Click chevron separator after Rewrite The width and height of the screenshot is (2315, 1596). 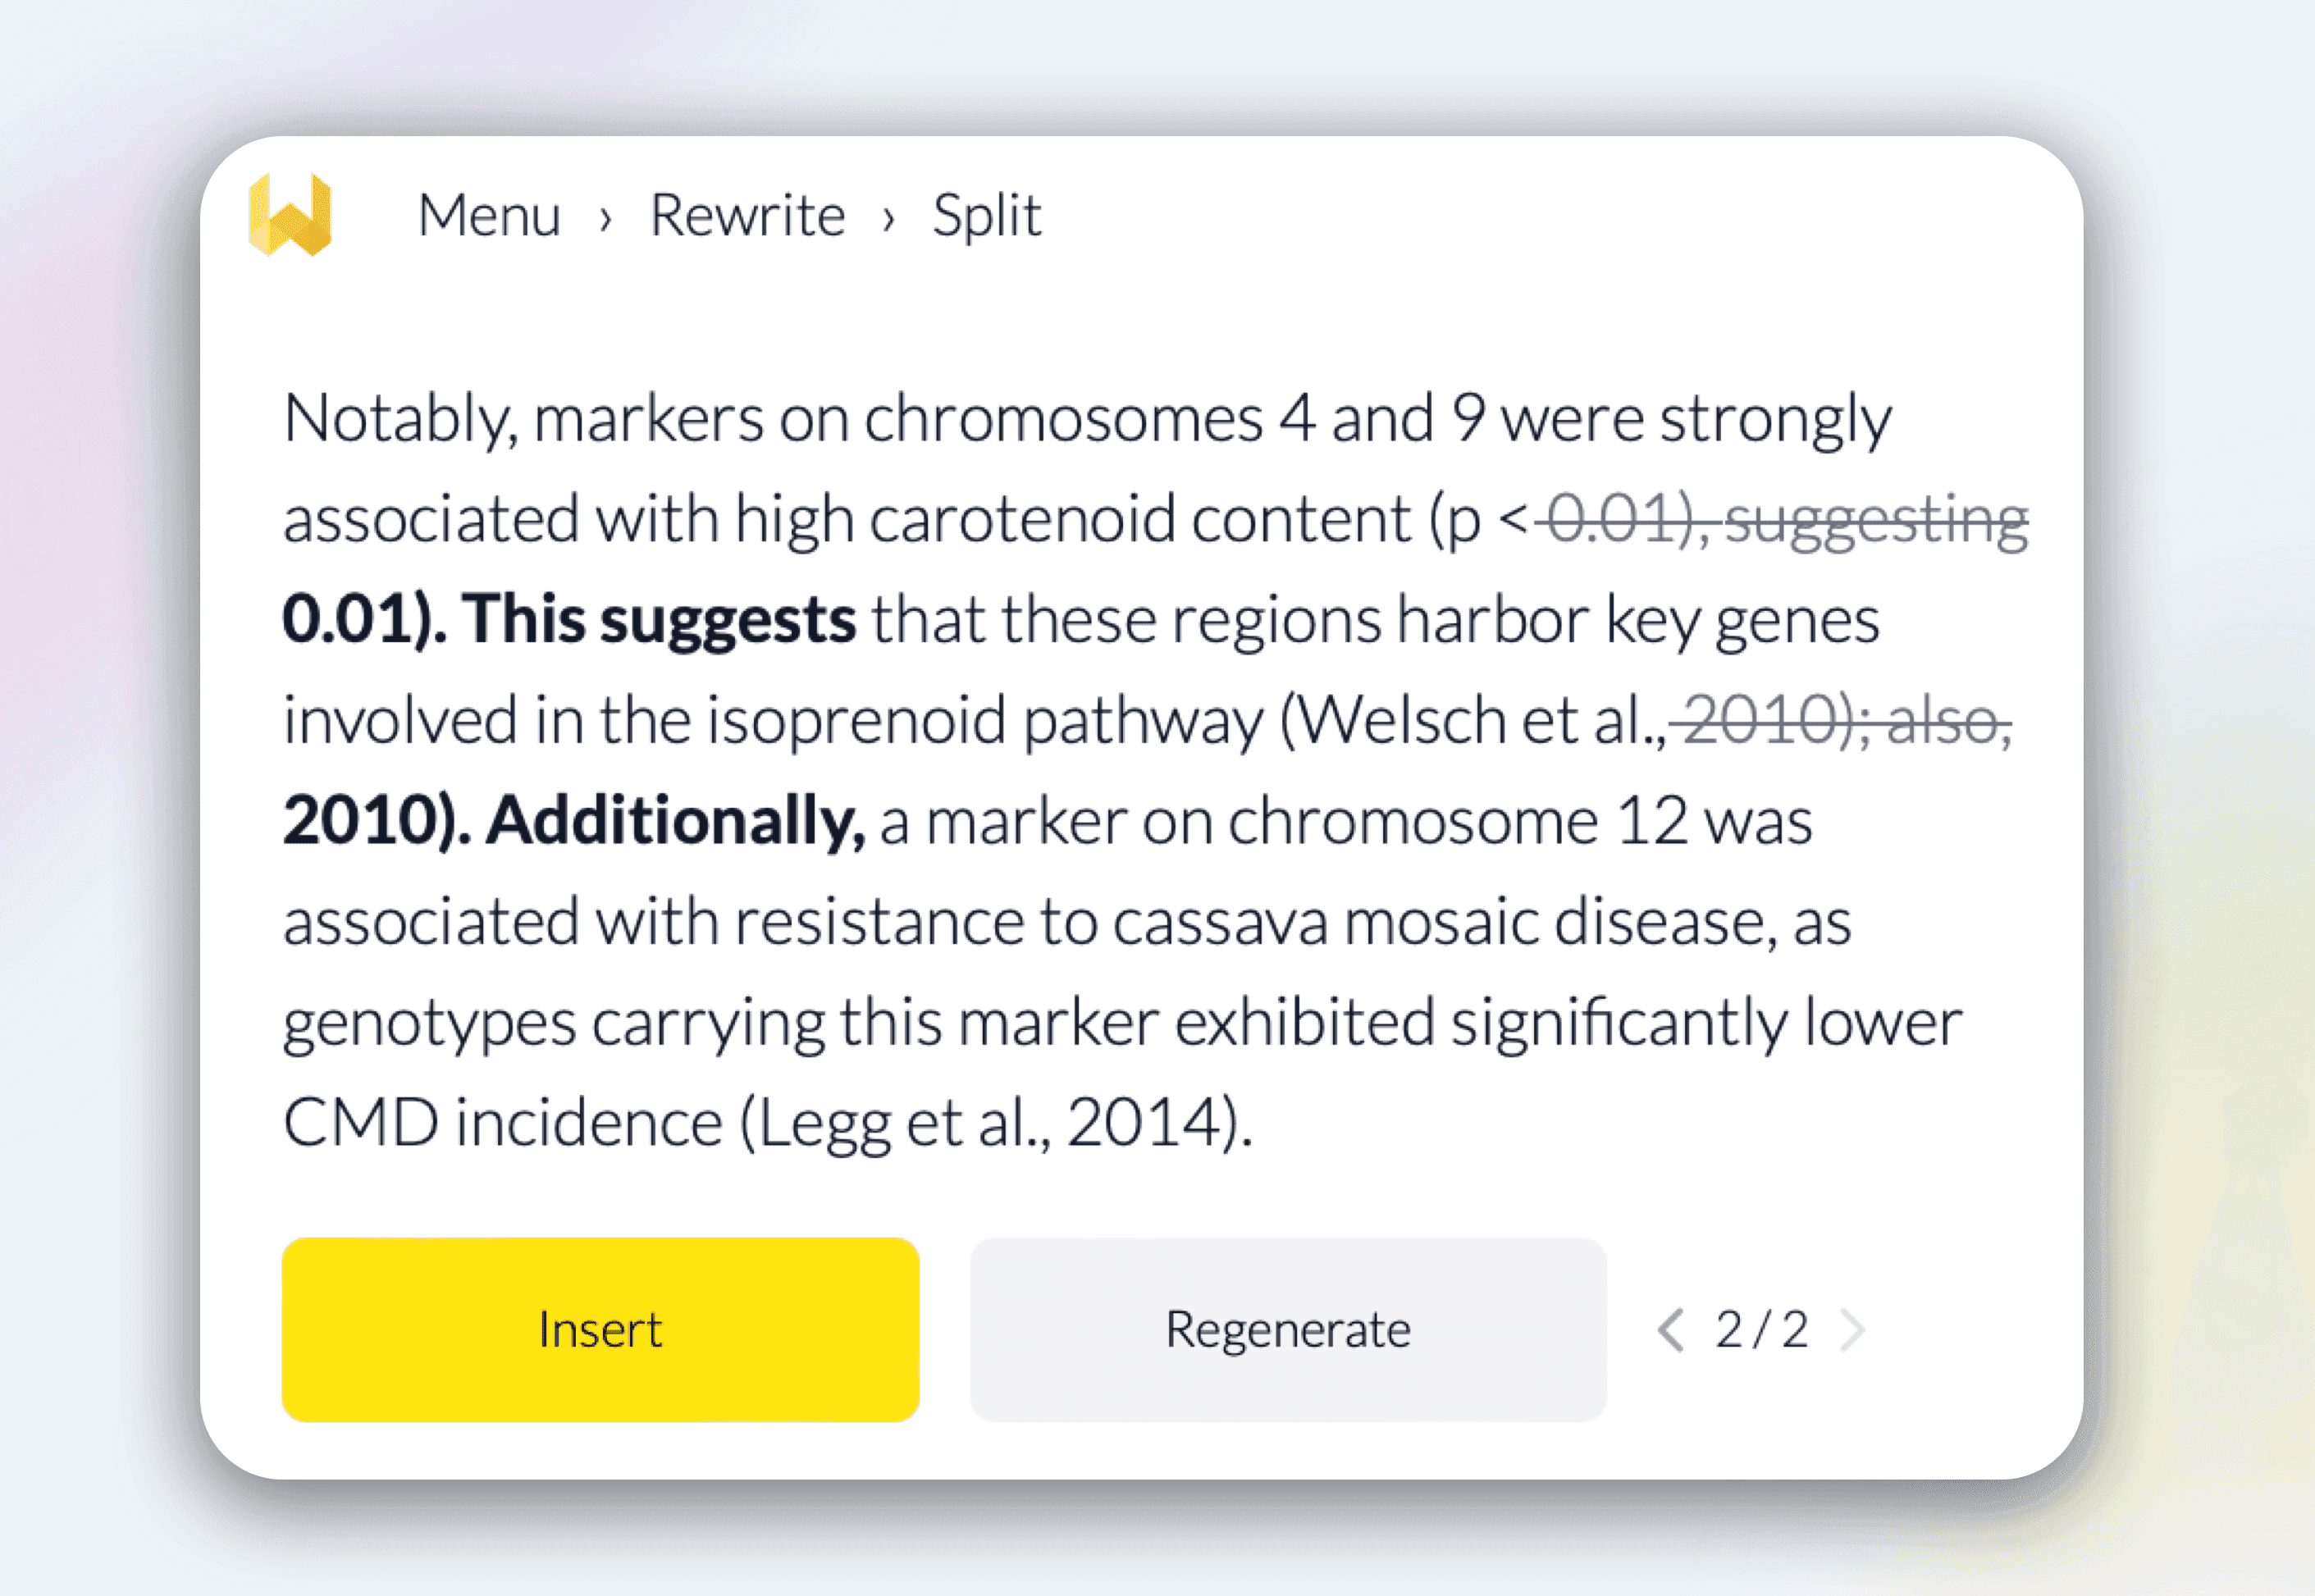tap(888, 218)
